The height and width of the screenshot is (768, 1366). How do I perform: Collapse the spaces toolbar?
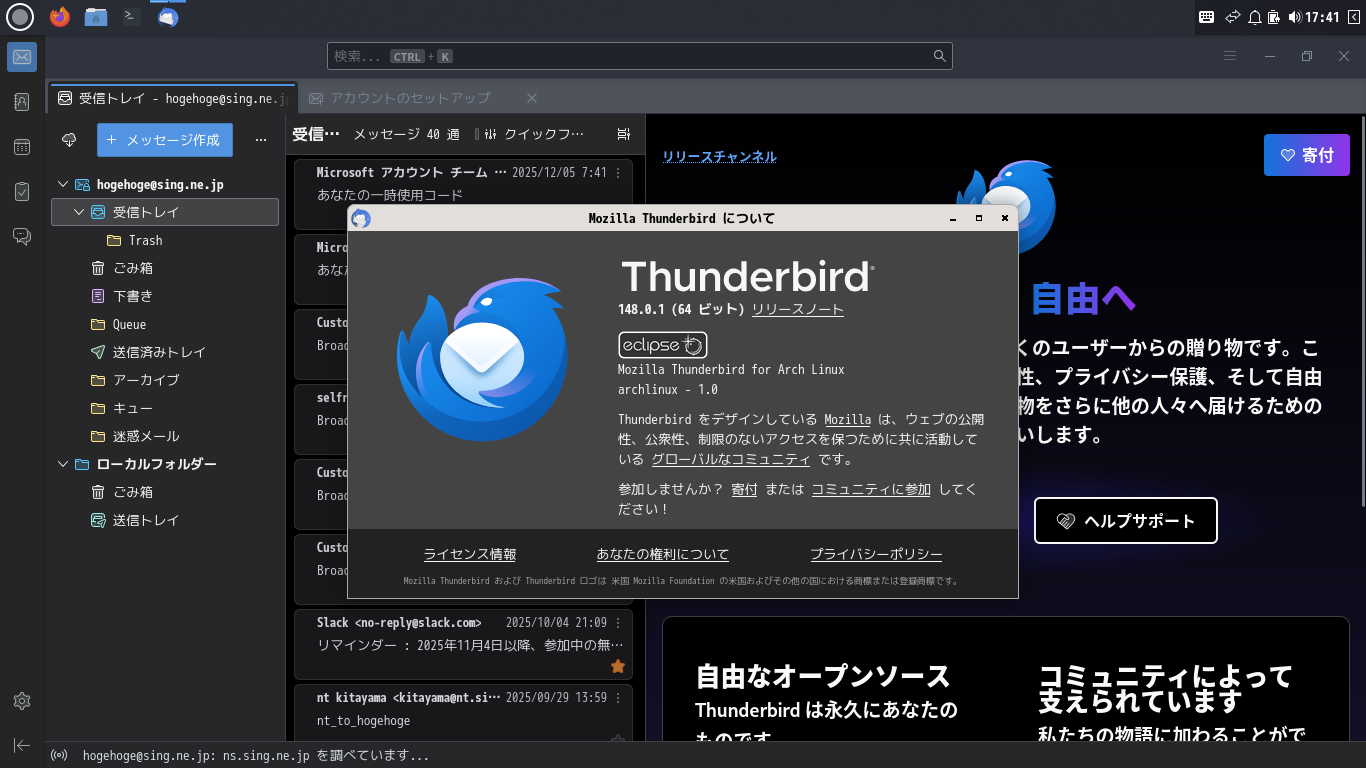(x=22, y=745)
